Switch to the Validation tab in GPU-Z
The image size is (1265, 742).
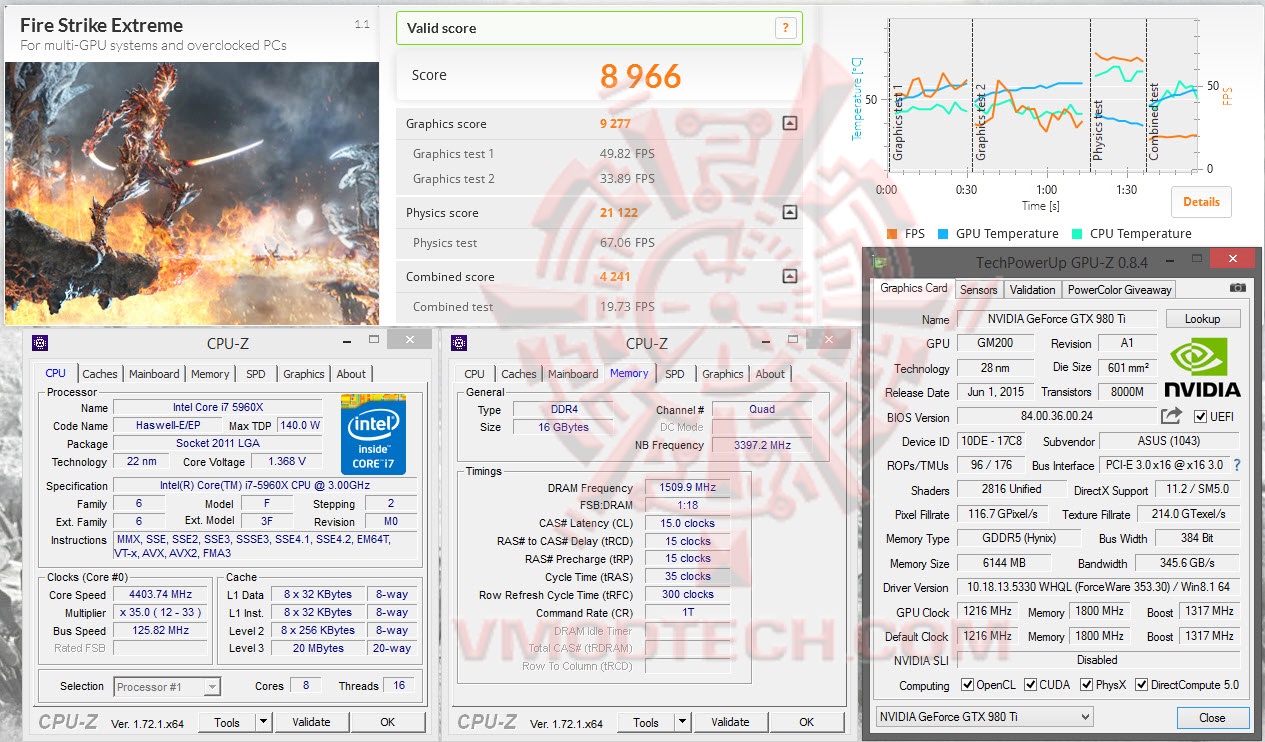1033,290
